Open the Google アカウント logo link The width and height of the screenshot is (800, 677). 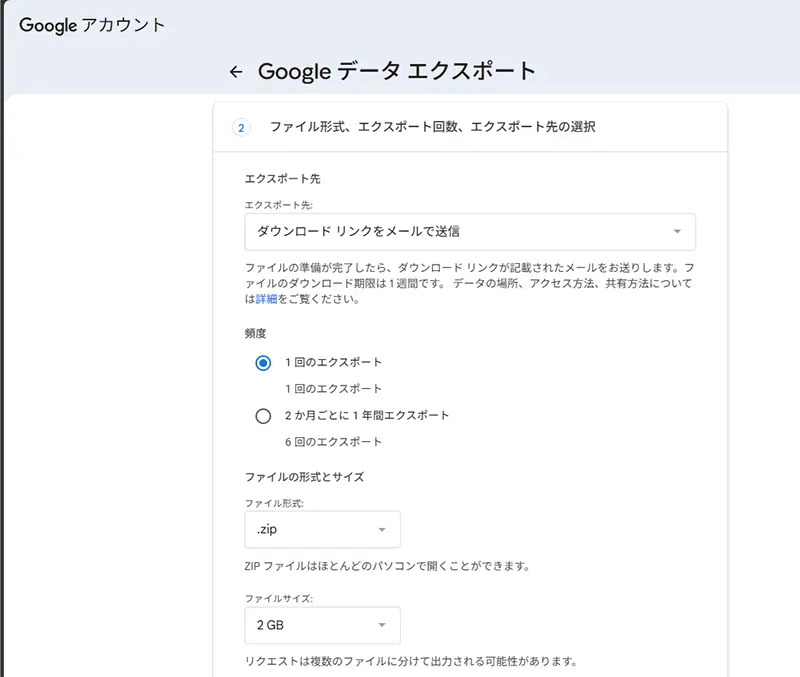(x=92, y=25)
